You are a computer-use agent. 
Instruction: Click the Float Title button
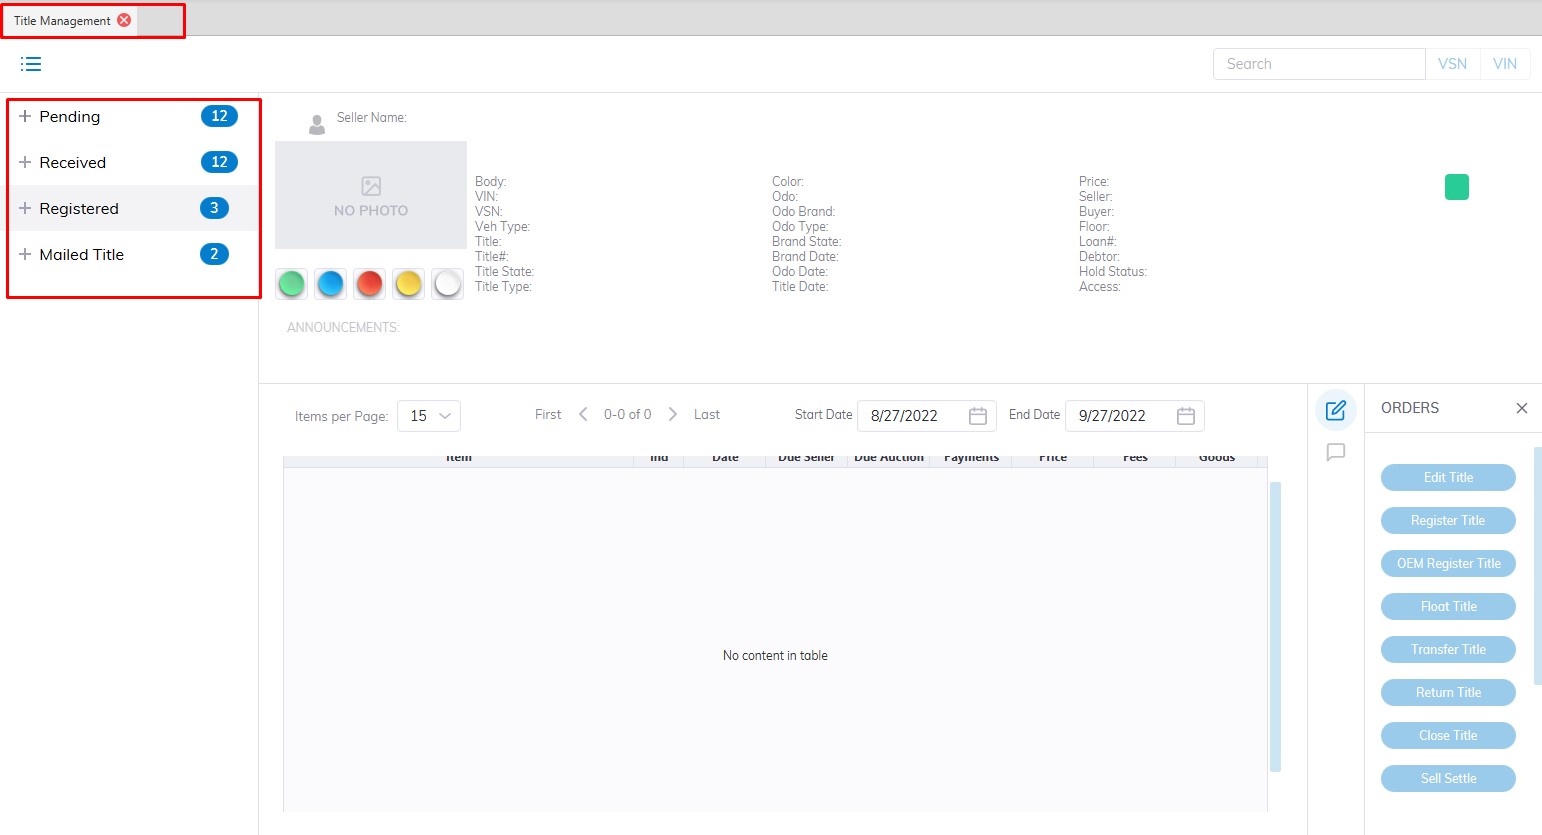point(1447,607)
